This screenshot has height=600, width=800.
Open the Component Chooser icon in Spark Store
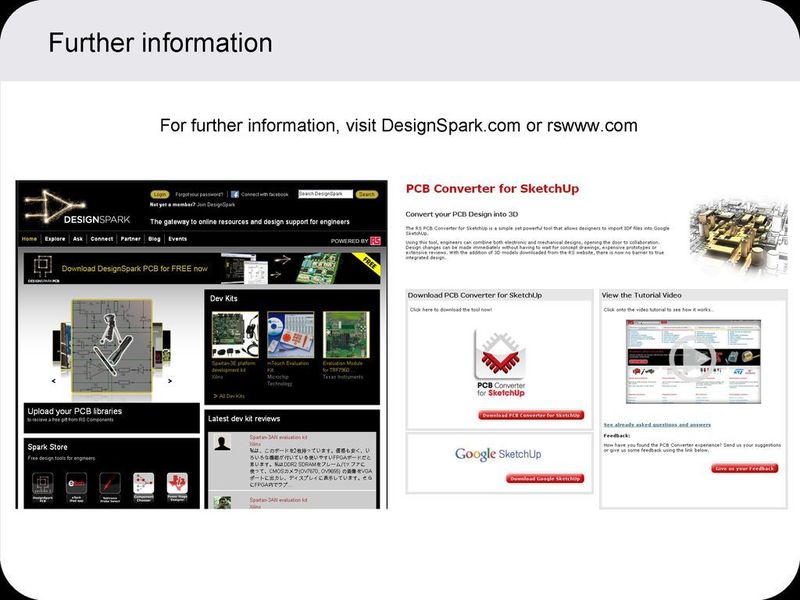[x=143, y=487]
